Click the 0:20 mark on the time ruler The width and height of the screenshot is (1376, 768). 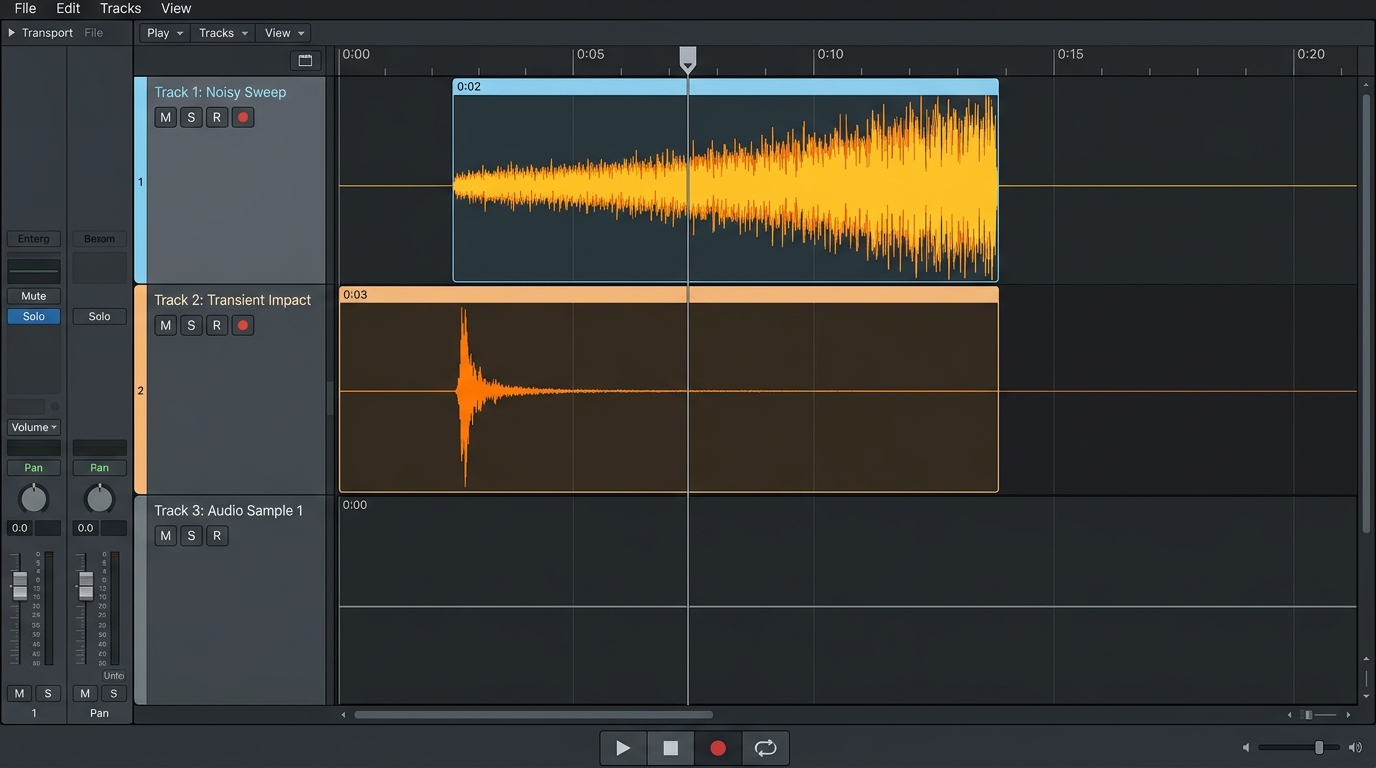pos(1310,54)
